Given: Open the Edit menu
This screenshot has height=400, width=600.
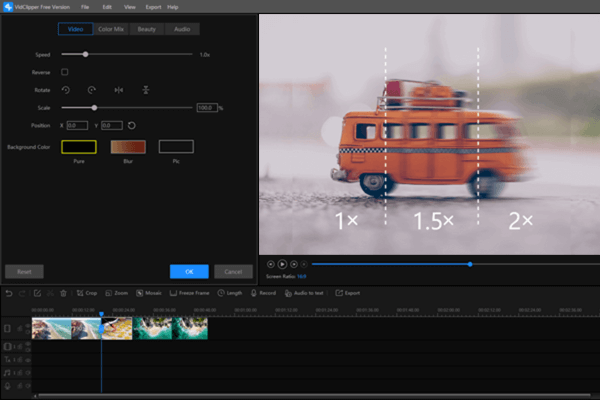Looking at the screenshot, I should [x=107, y=7].
